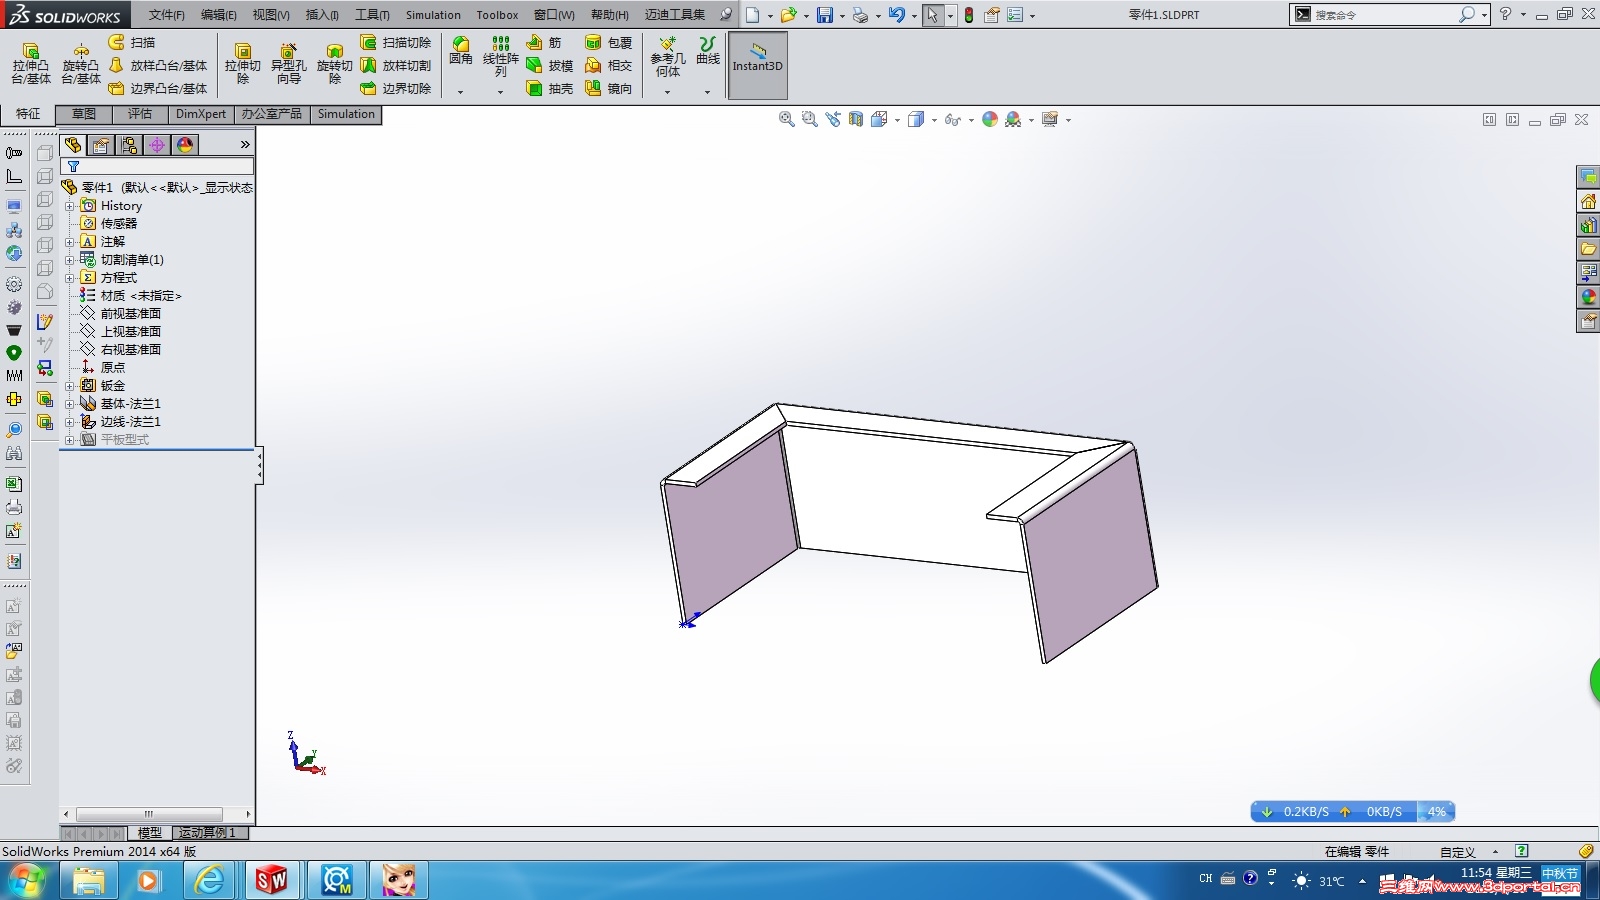The width and height of the screenshot is (1600, 900).
Task: Open the DisplayManager tab icon
Action: [x=185, y=145]
